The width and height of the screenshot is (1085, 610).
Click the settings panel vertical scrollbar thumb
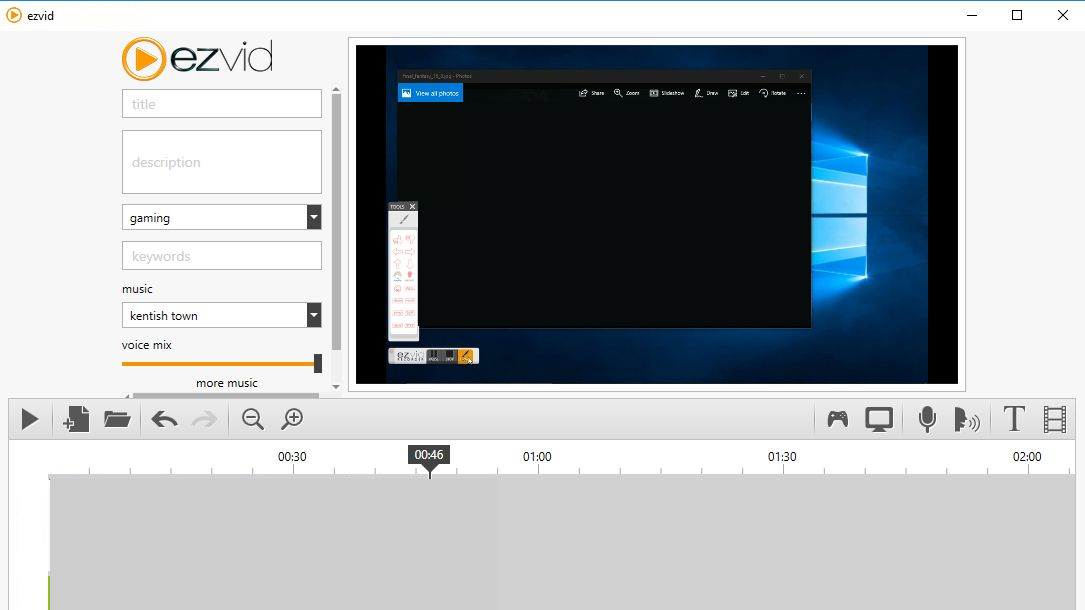coord(336,221)
